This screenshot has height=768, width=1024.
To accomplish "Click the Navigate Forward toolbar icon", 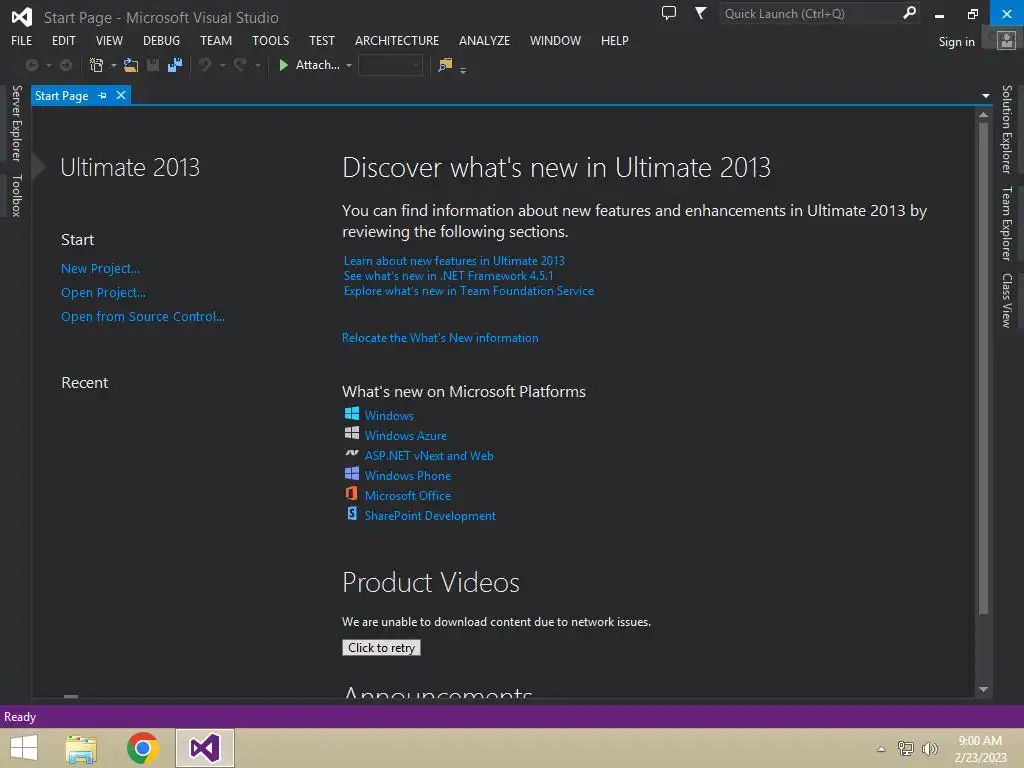I will coord(66,65).
